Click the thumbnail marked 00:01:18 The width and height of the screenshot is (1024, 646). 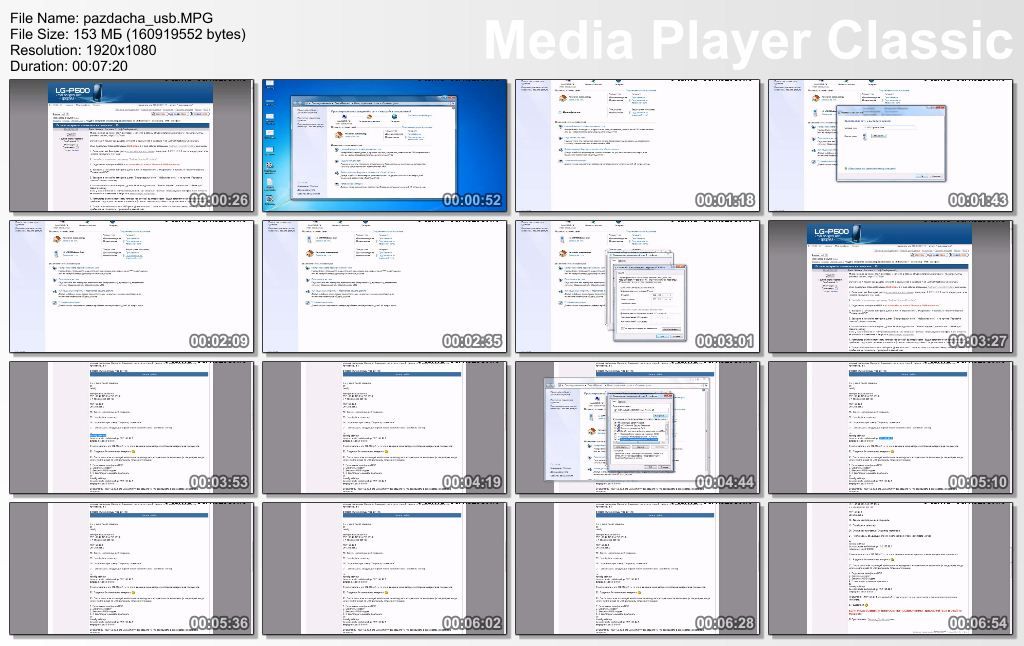click(x=638, y=146)
